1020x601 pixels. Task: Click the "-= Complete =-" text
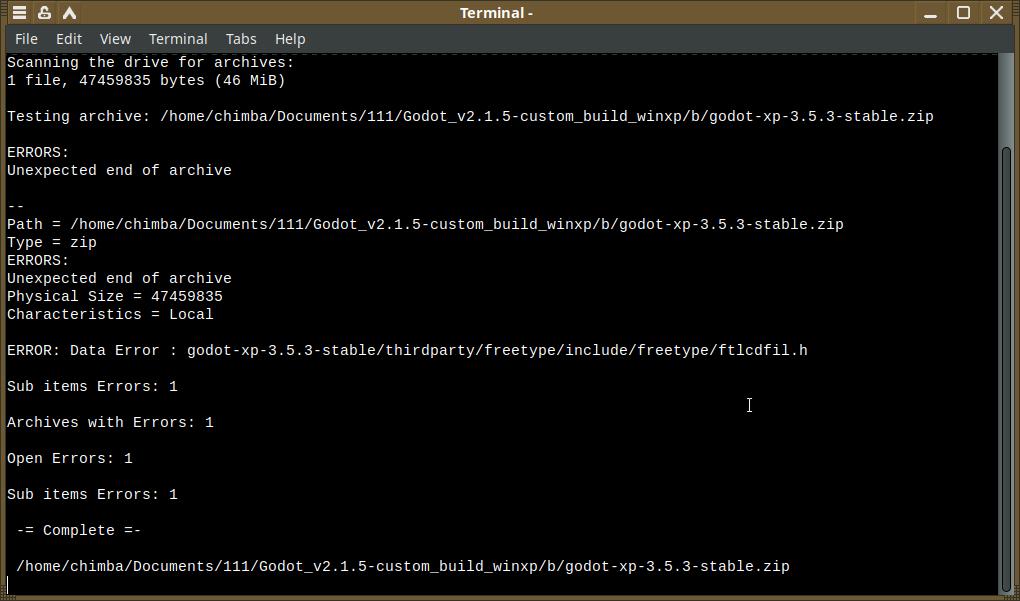(78, 530)
